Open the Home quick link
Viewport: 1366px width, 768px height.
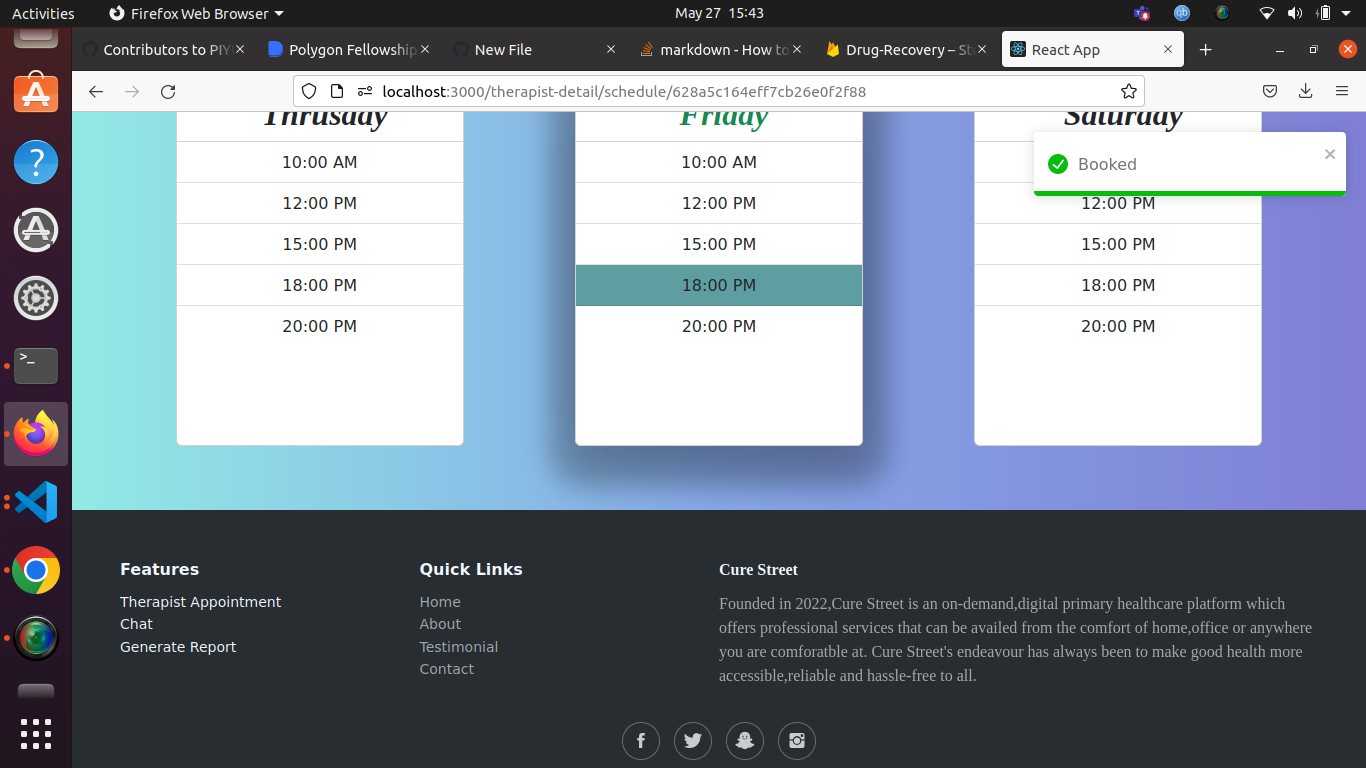point(440,602)
